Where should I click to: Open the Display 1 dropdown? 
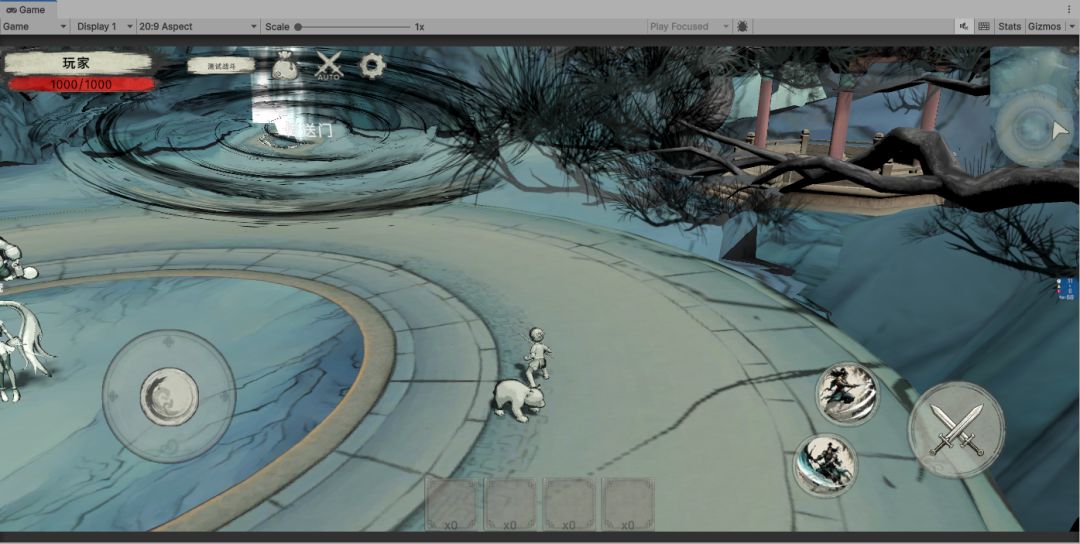coord(105,26)
